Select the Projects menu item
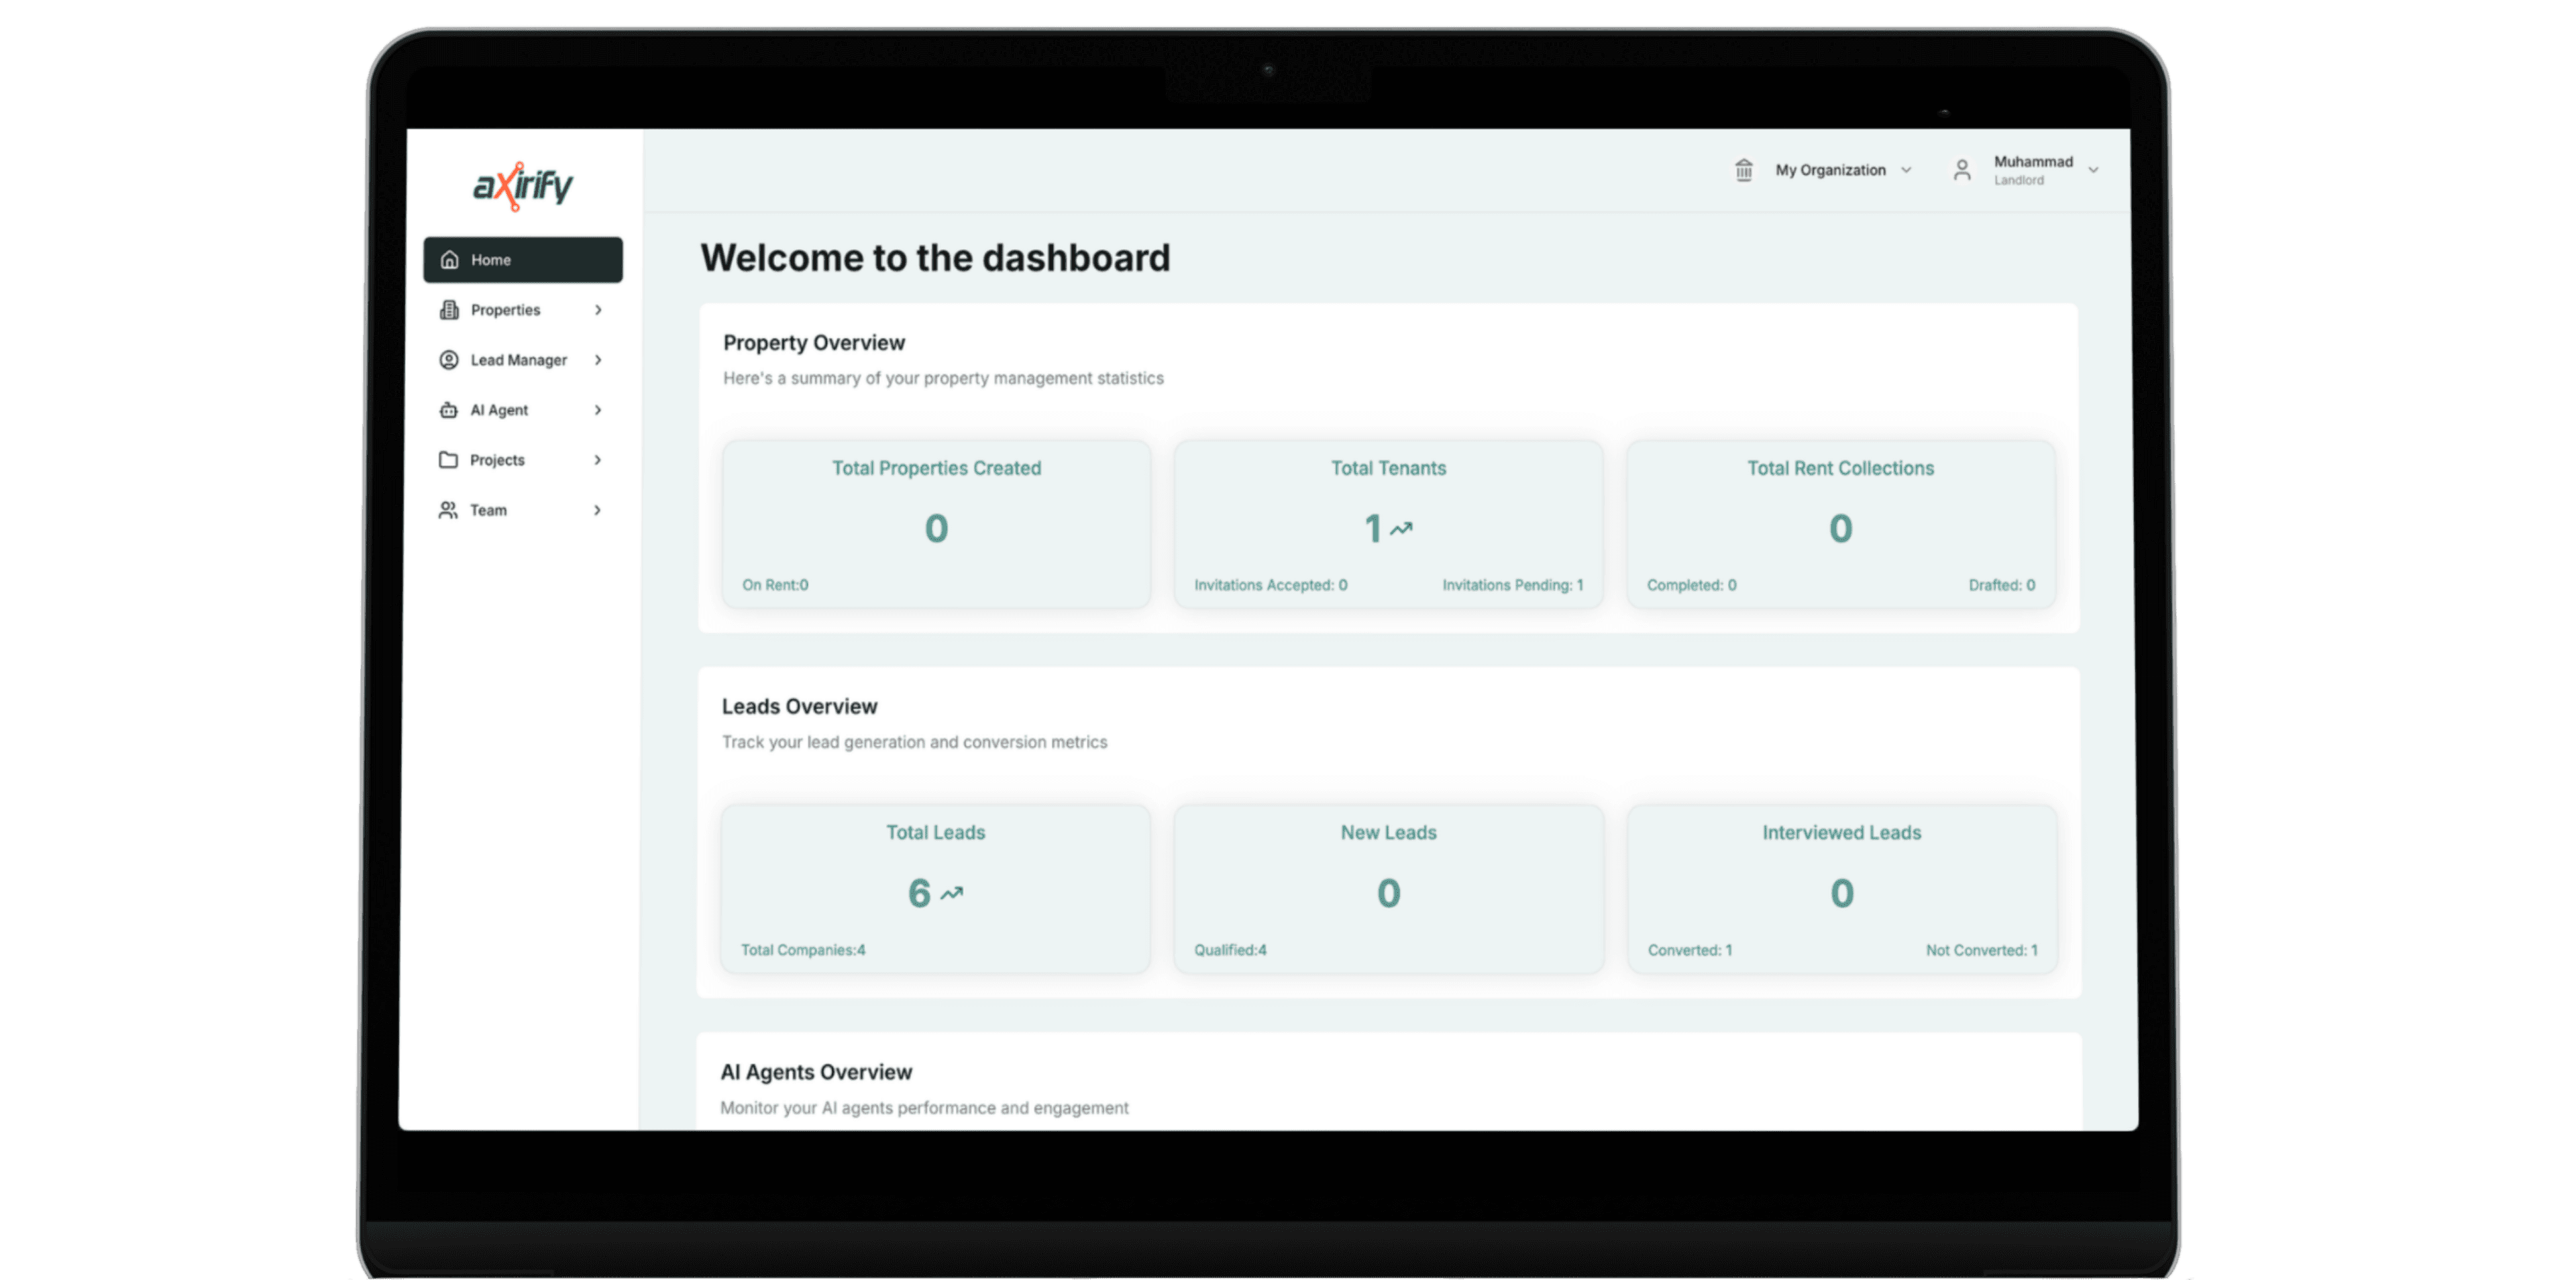The height and width of the screenshot is (1280, 2576). click(498, 460)
